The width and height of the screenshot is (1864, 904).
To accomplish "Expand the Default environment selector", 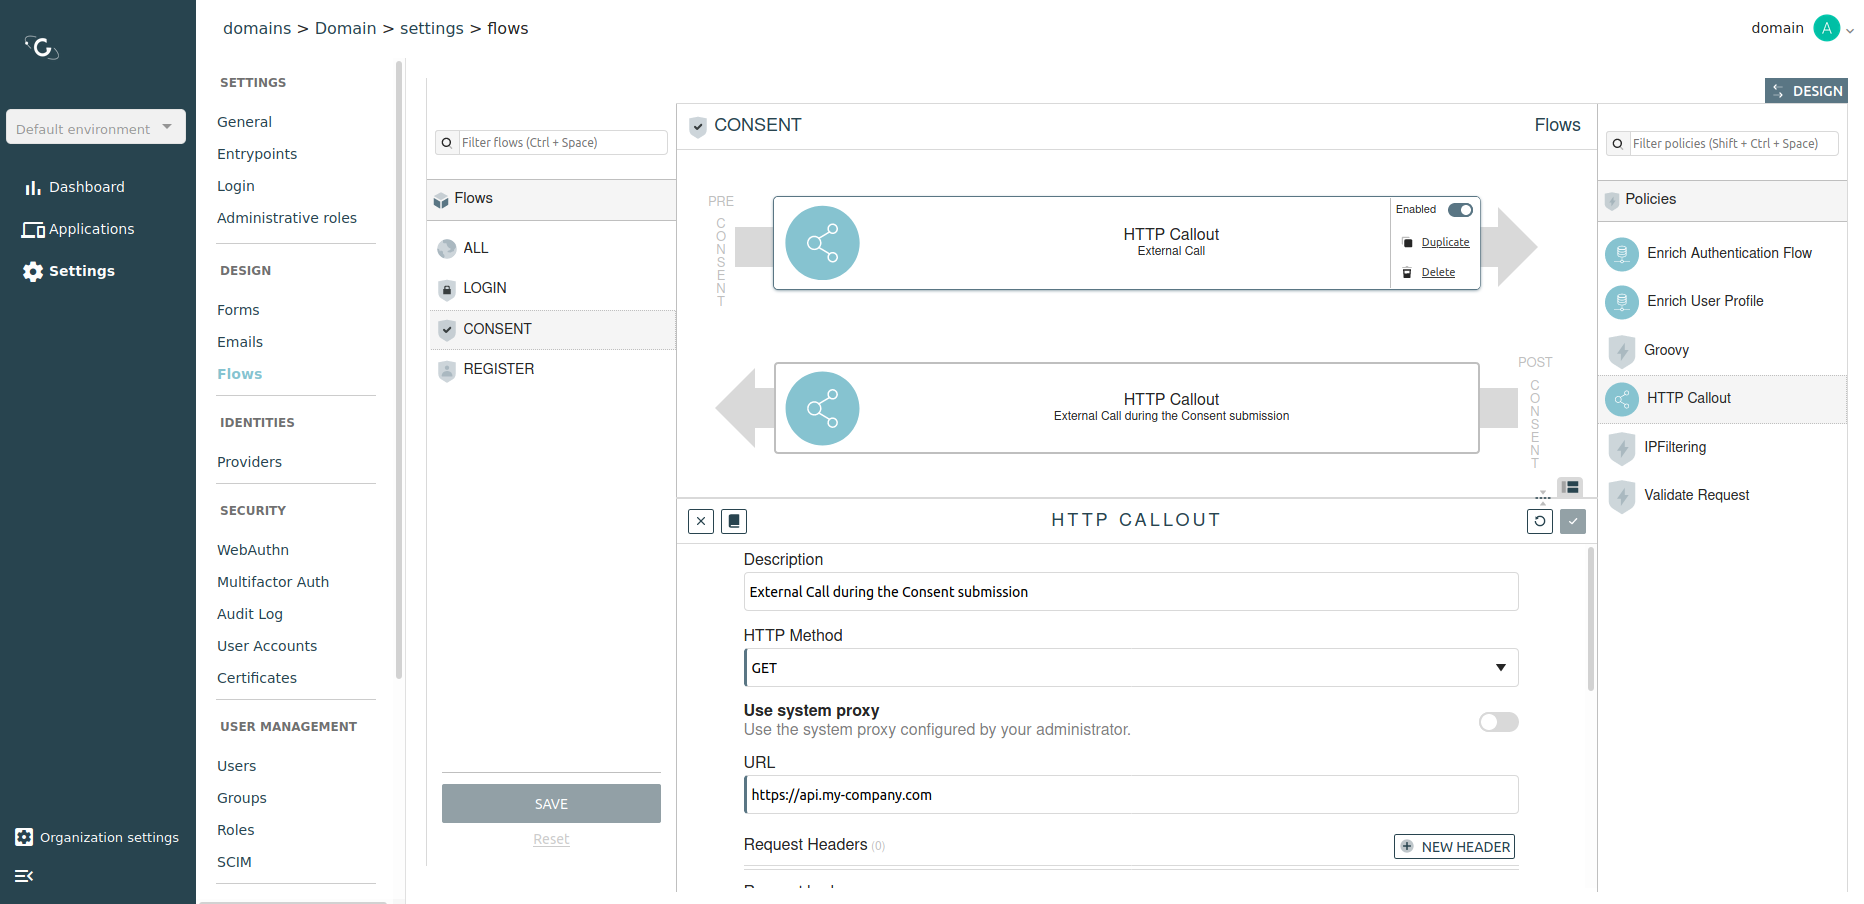I will coord(96,128).
